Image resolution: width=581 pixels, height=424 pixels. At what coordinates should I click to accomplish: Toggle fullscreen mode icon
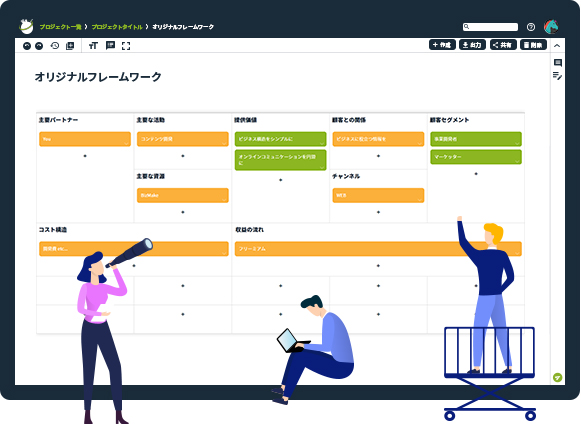coord(126,46)
